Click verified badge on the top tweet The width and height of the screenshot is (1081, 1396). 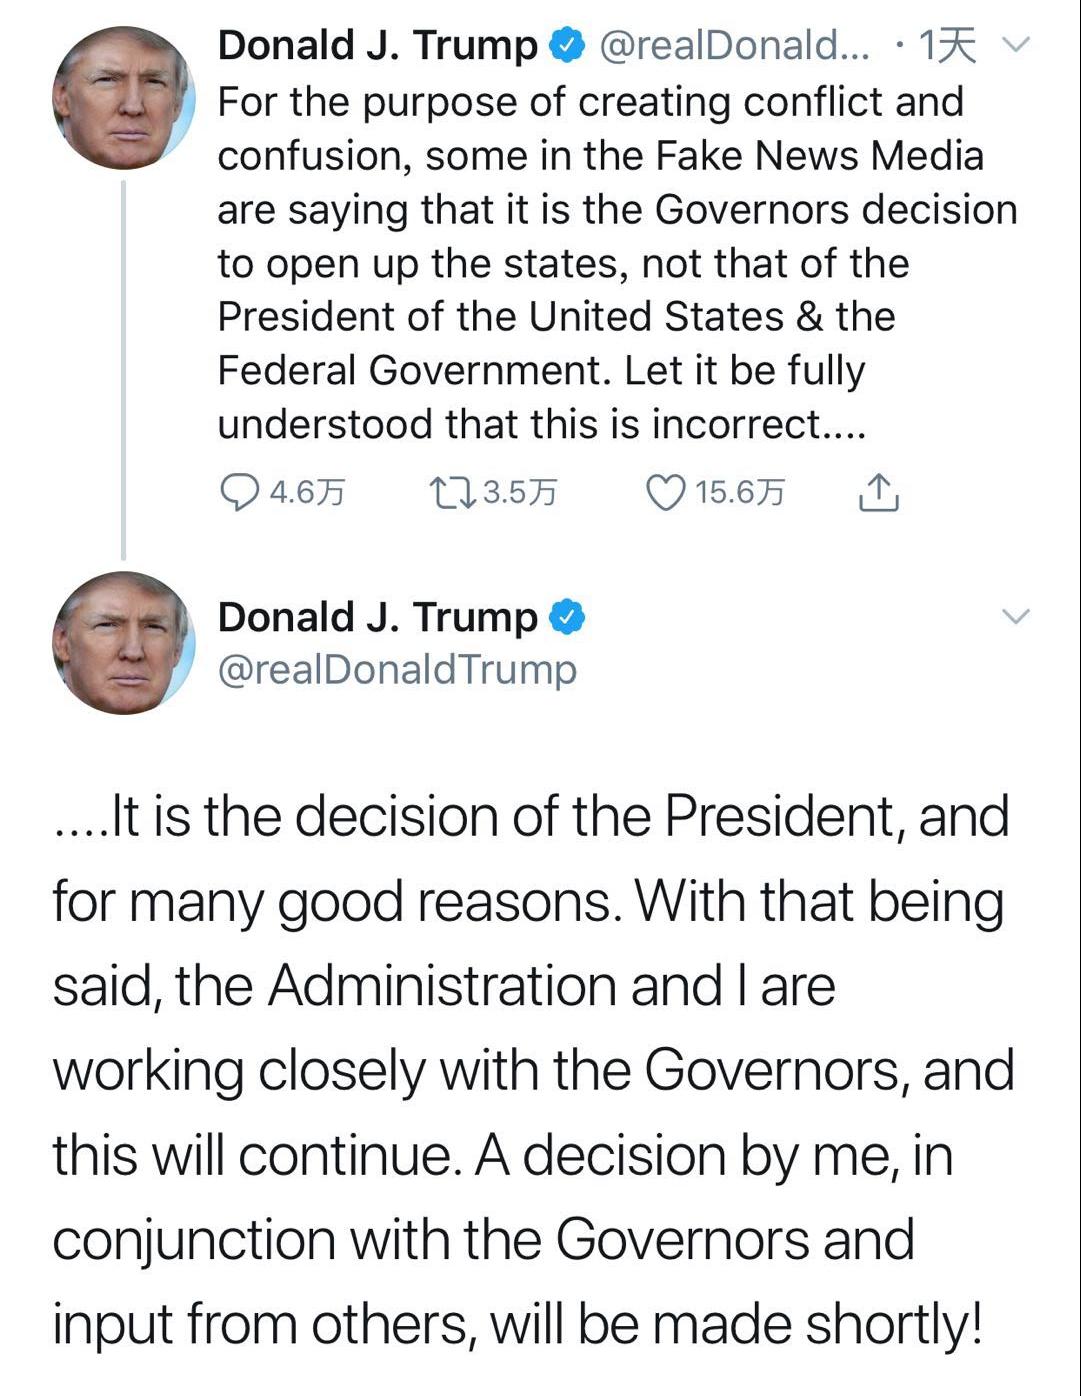point(565,46)
